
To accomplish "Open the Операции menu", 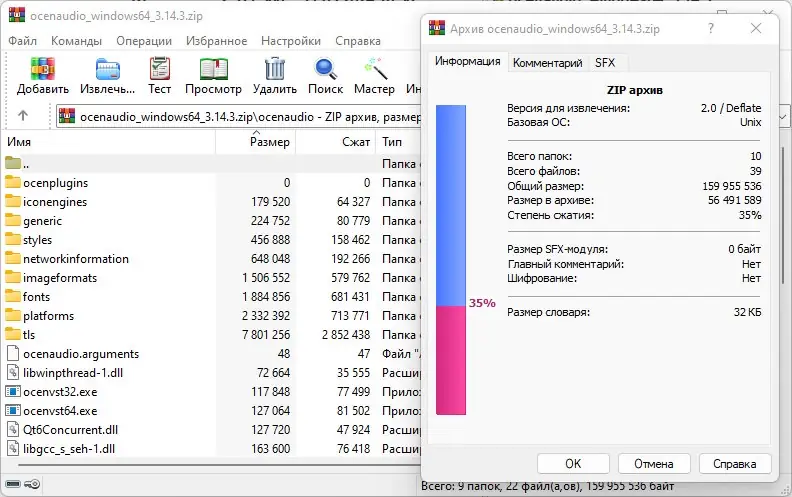I will tap(144, 41).
